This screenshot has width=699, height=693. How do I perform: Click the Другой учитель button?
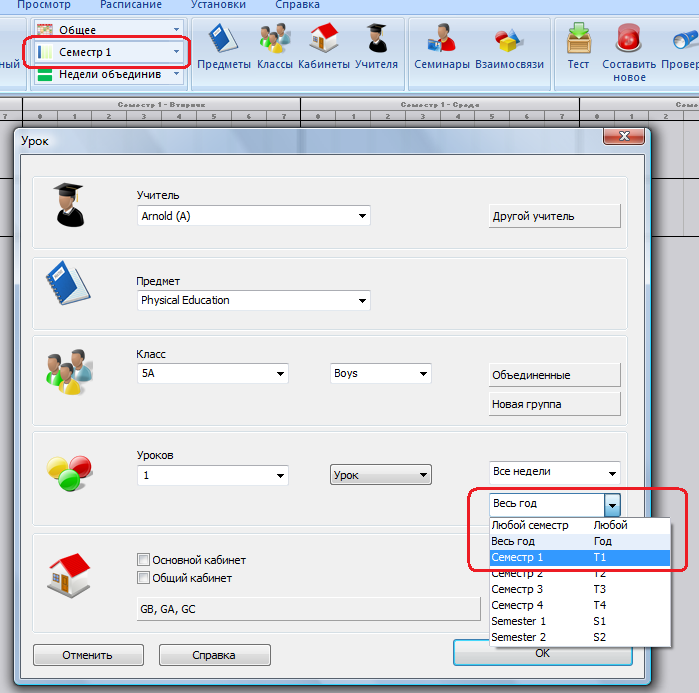pos(554,216)
